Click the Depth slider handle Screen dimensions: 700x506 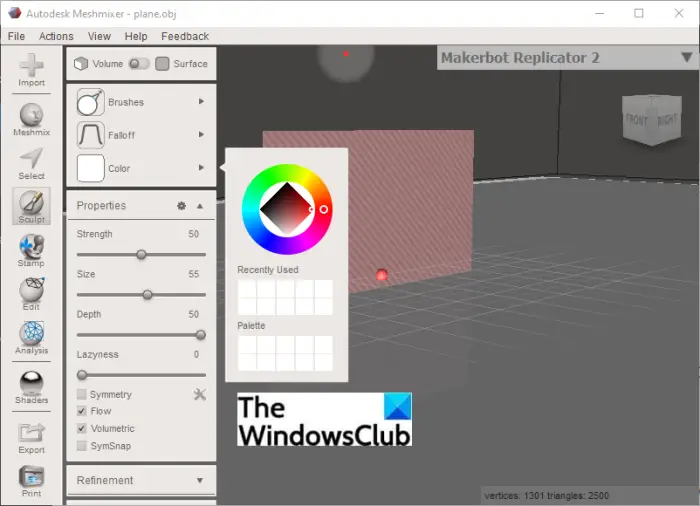200,335
